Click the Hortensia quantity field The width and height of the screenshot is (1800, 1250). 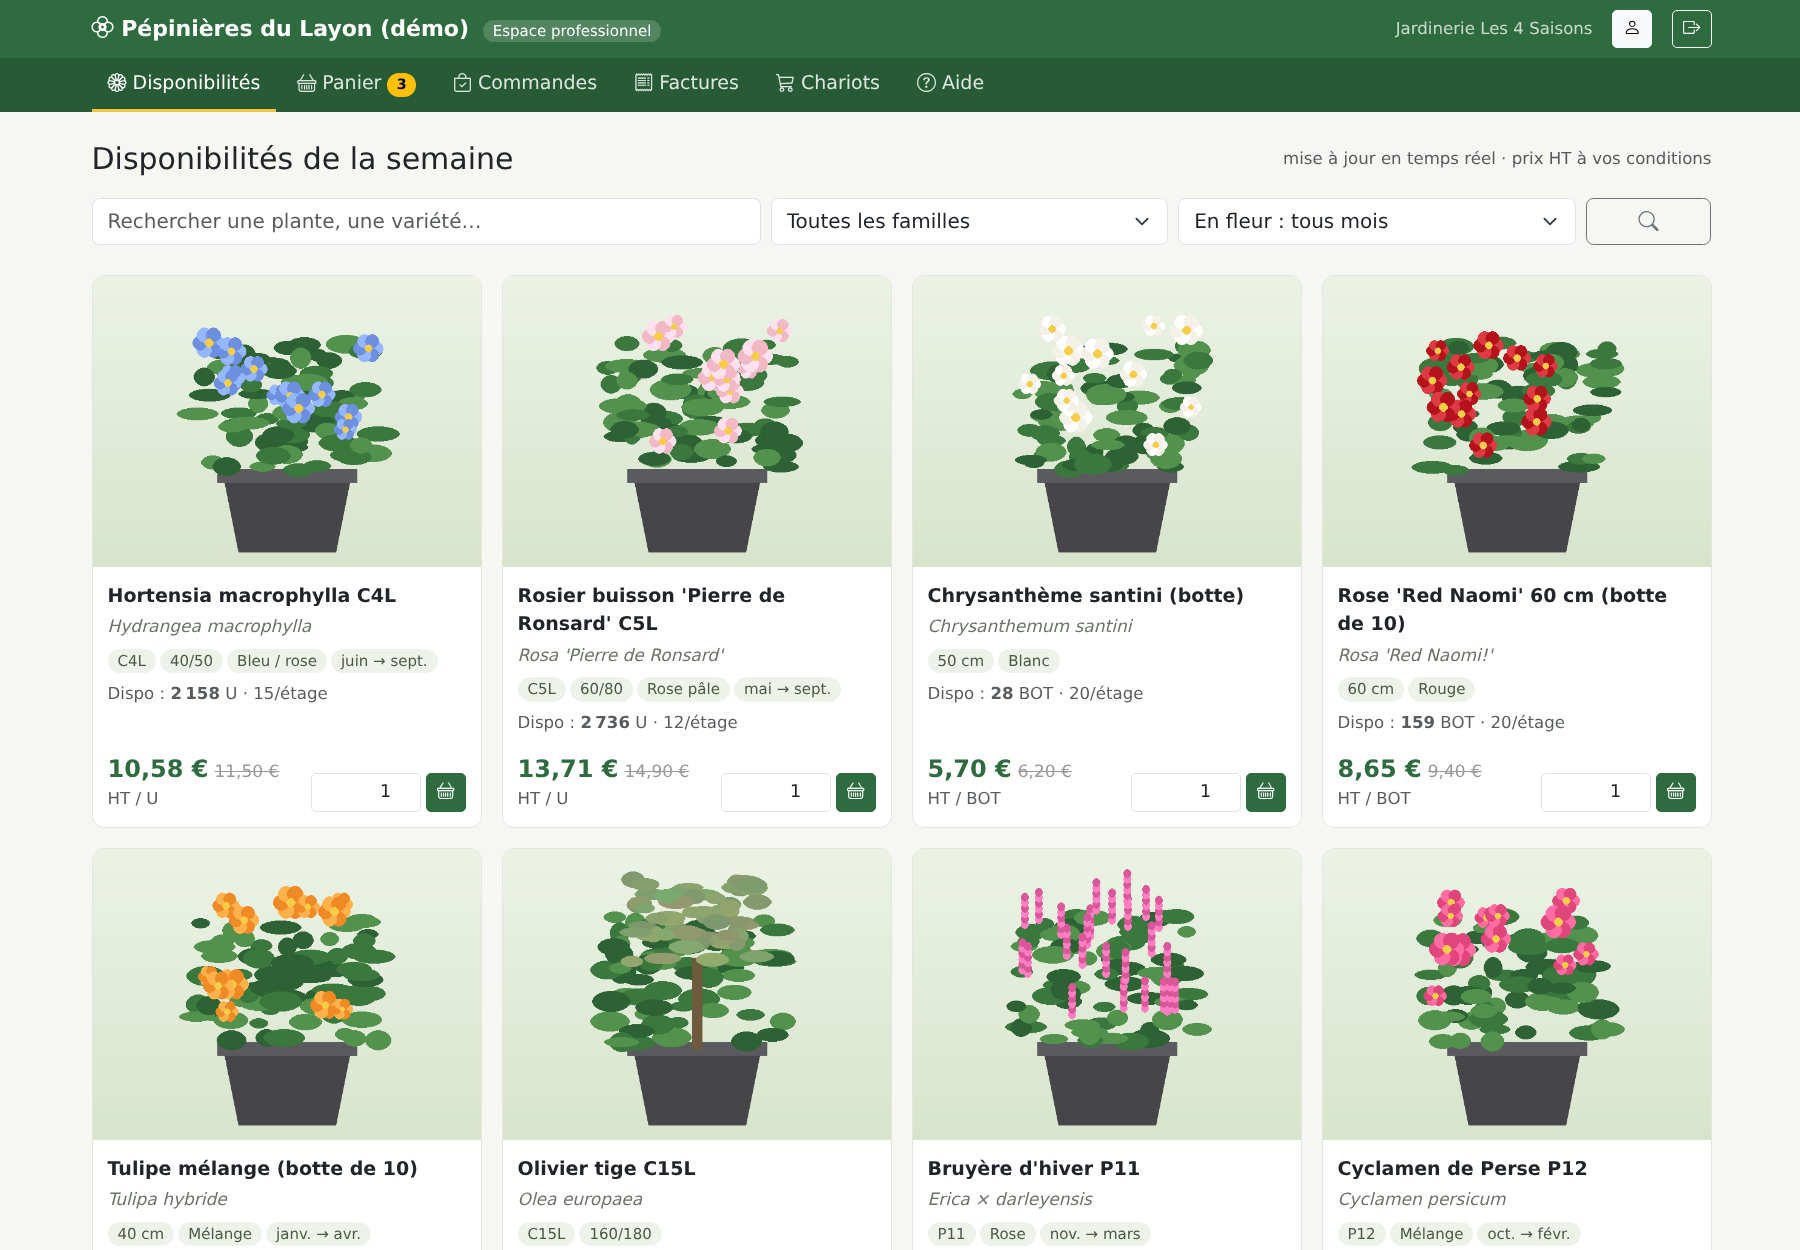click(366, 792)
